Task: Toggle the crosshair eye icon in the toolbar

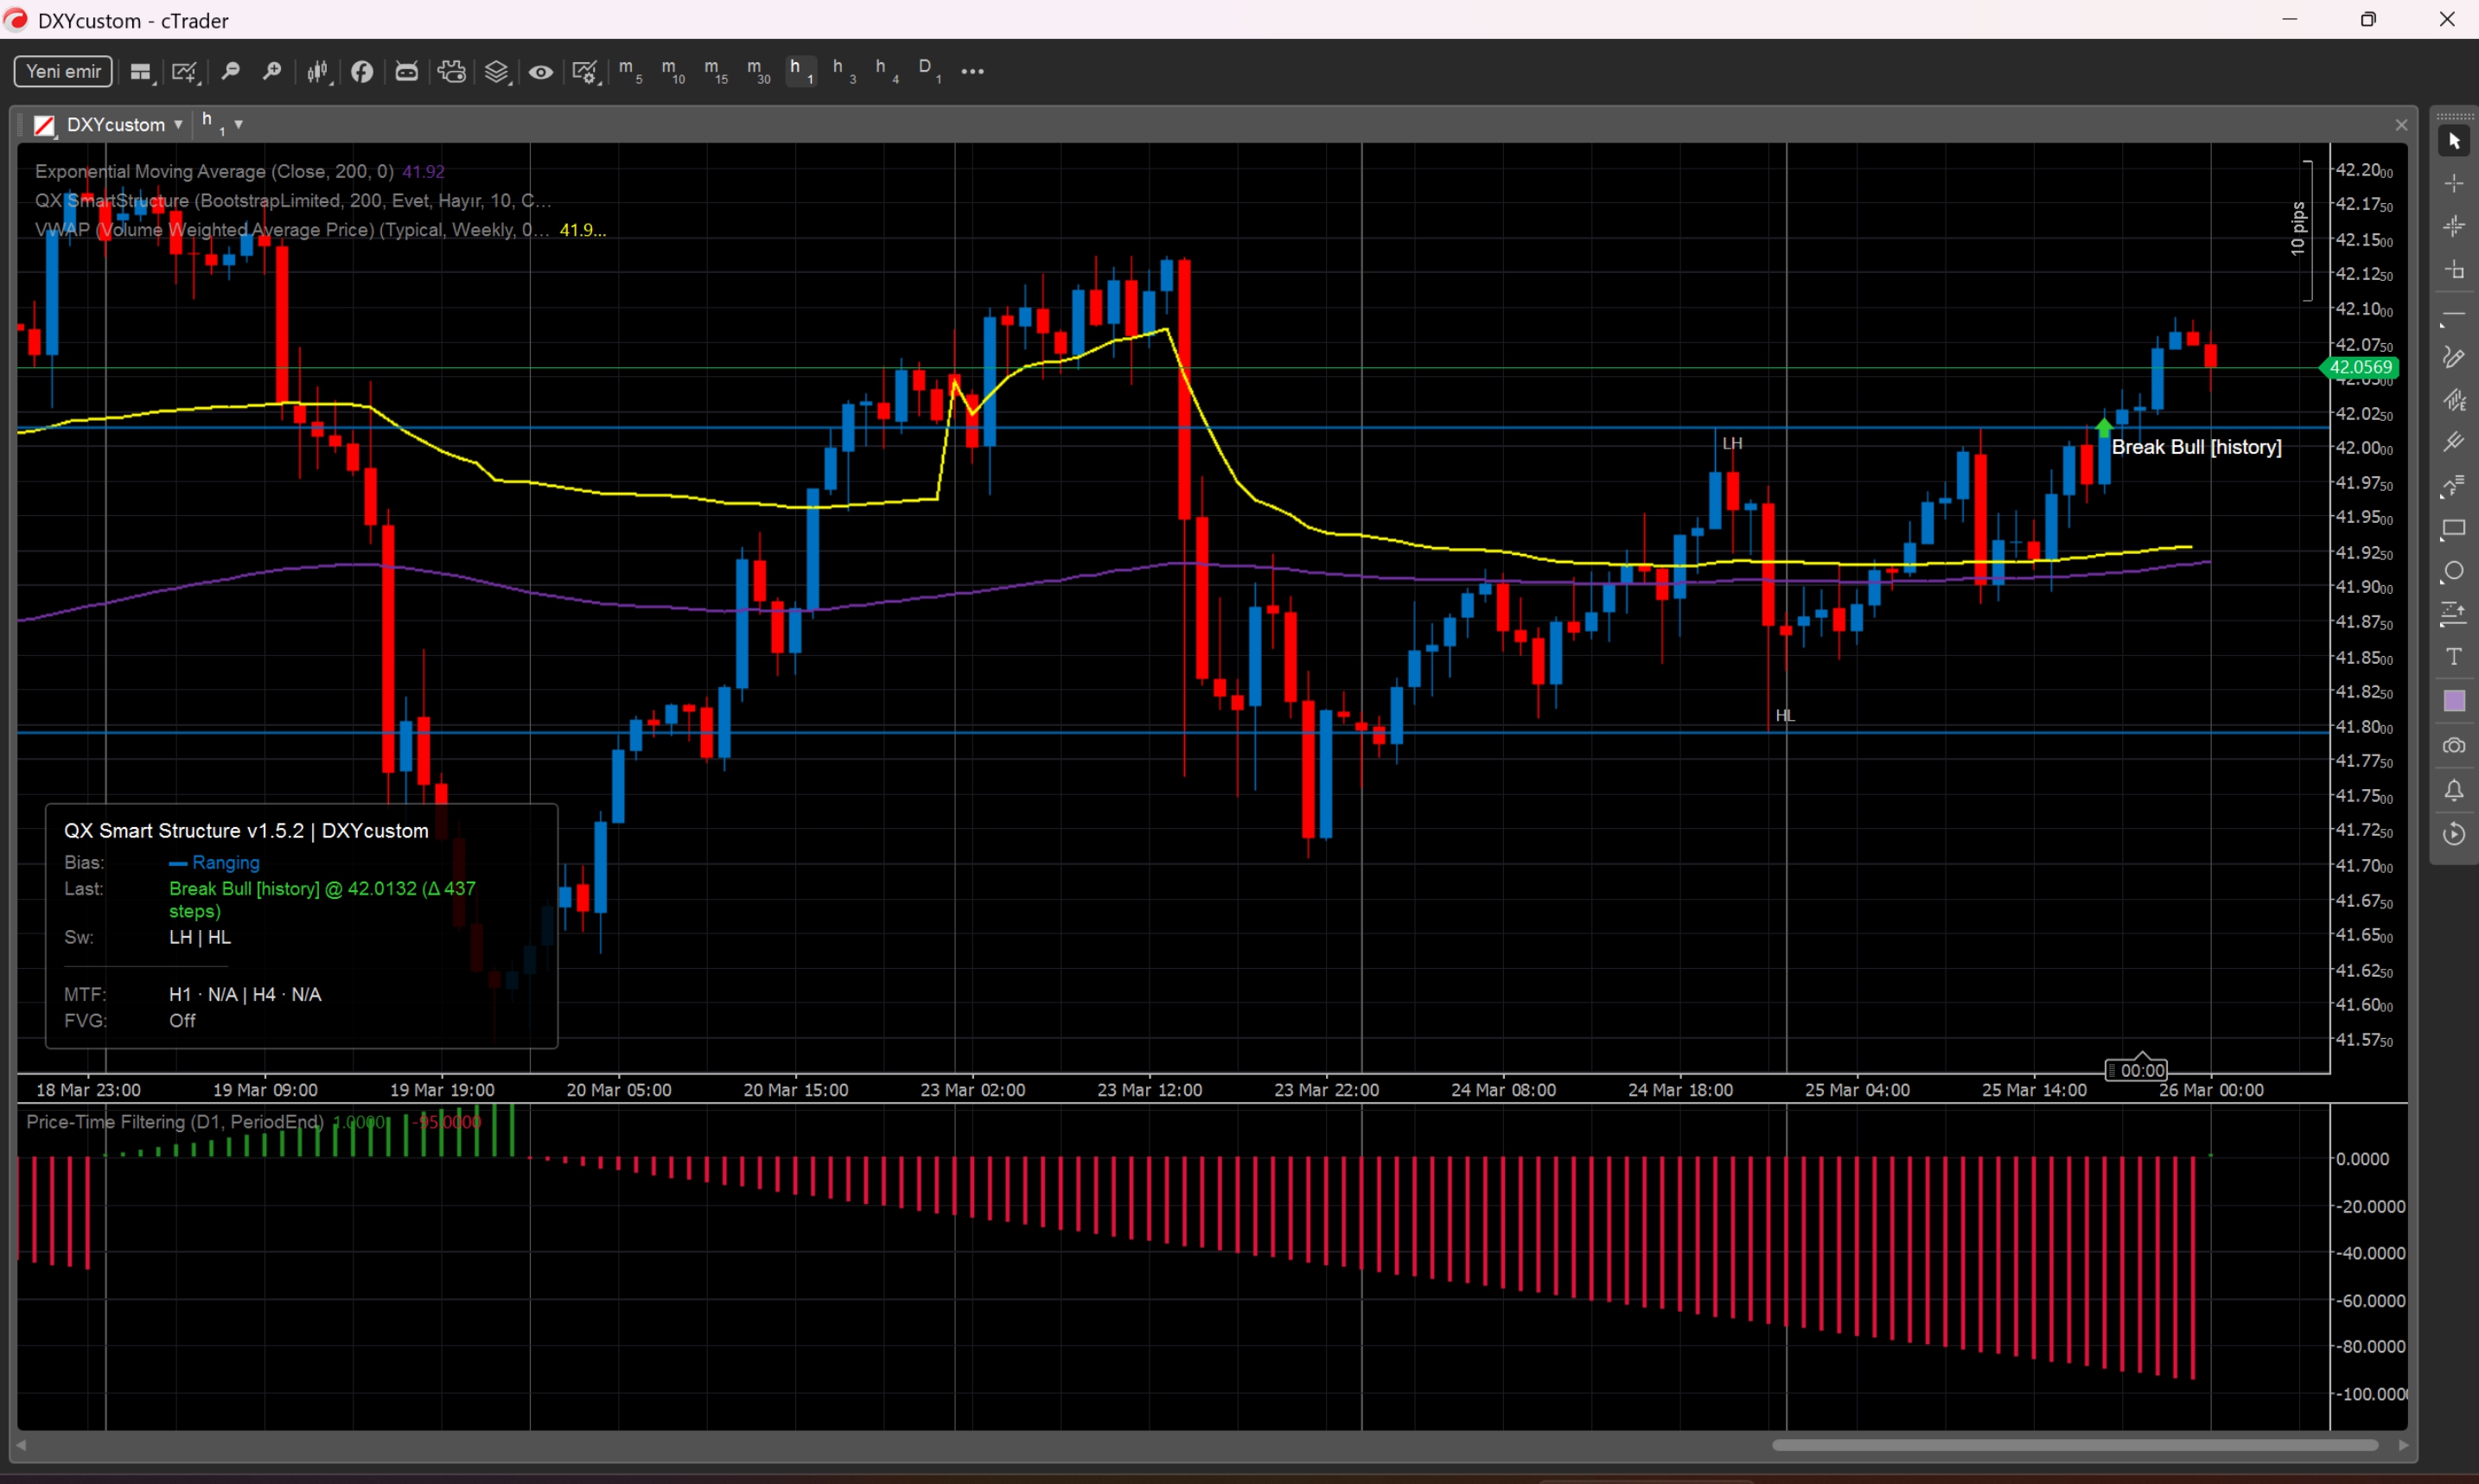Action: point(542,71)
